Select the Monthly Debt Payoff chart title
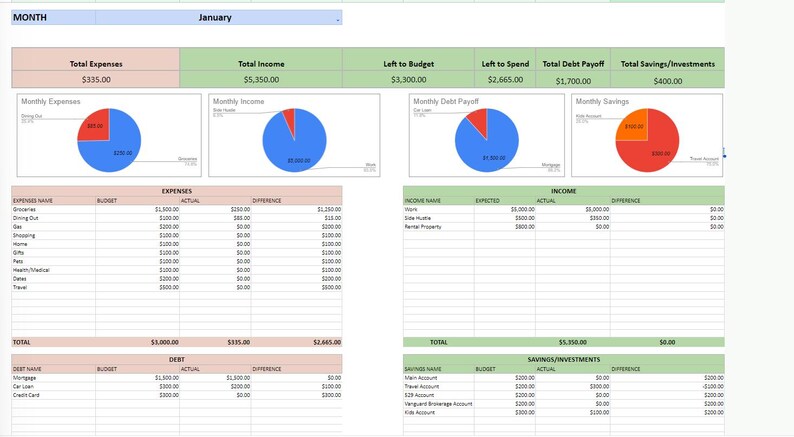 (x=446, y=101)
